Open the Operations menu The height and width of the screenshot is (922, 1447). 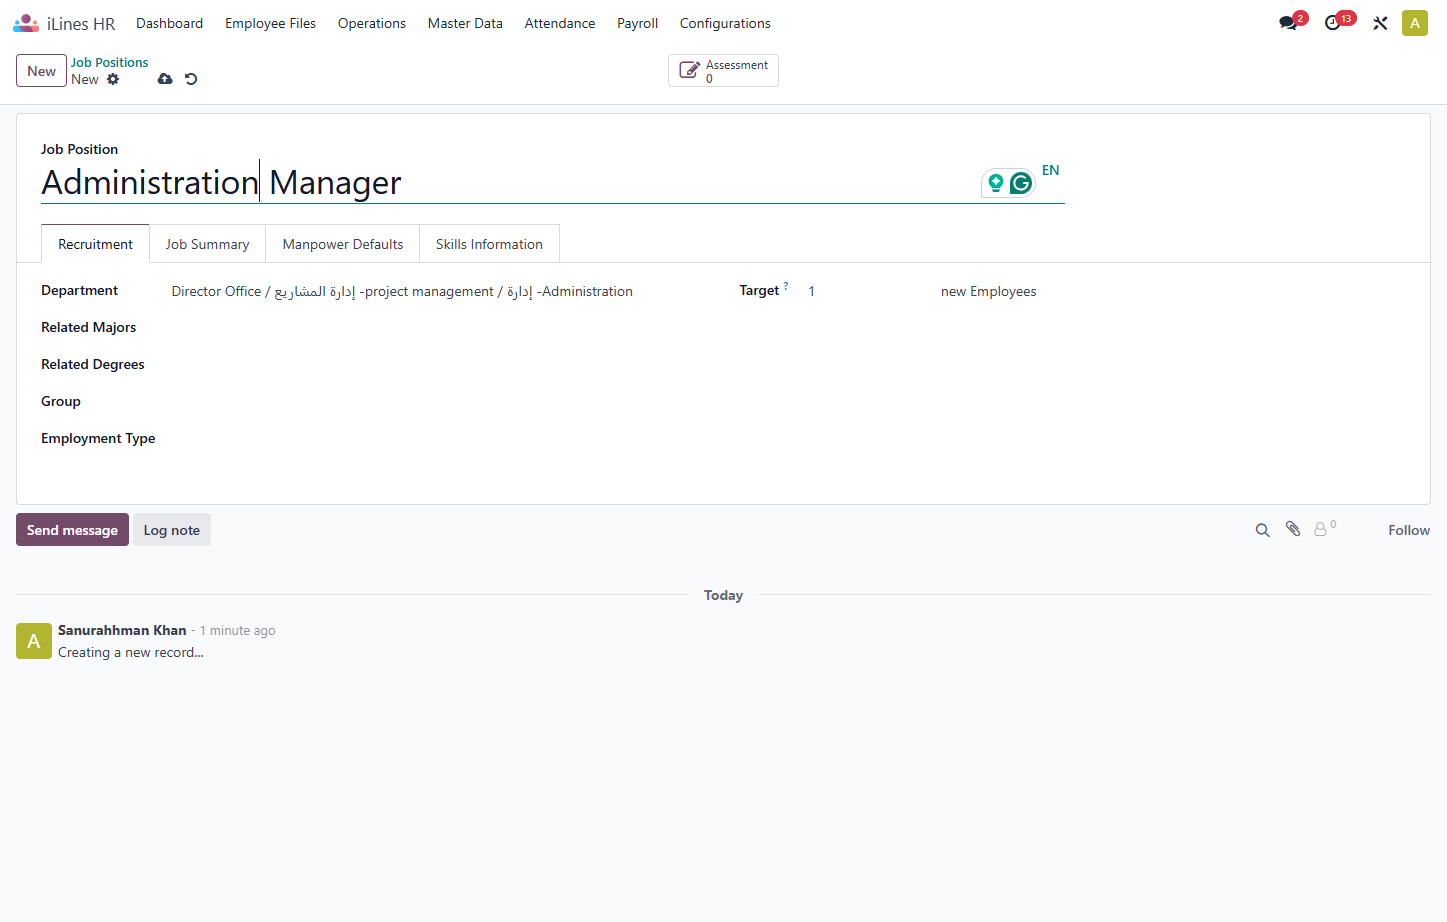click(372, 23)
